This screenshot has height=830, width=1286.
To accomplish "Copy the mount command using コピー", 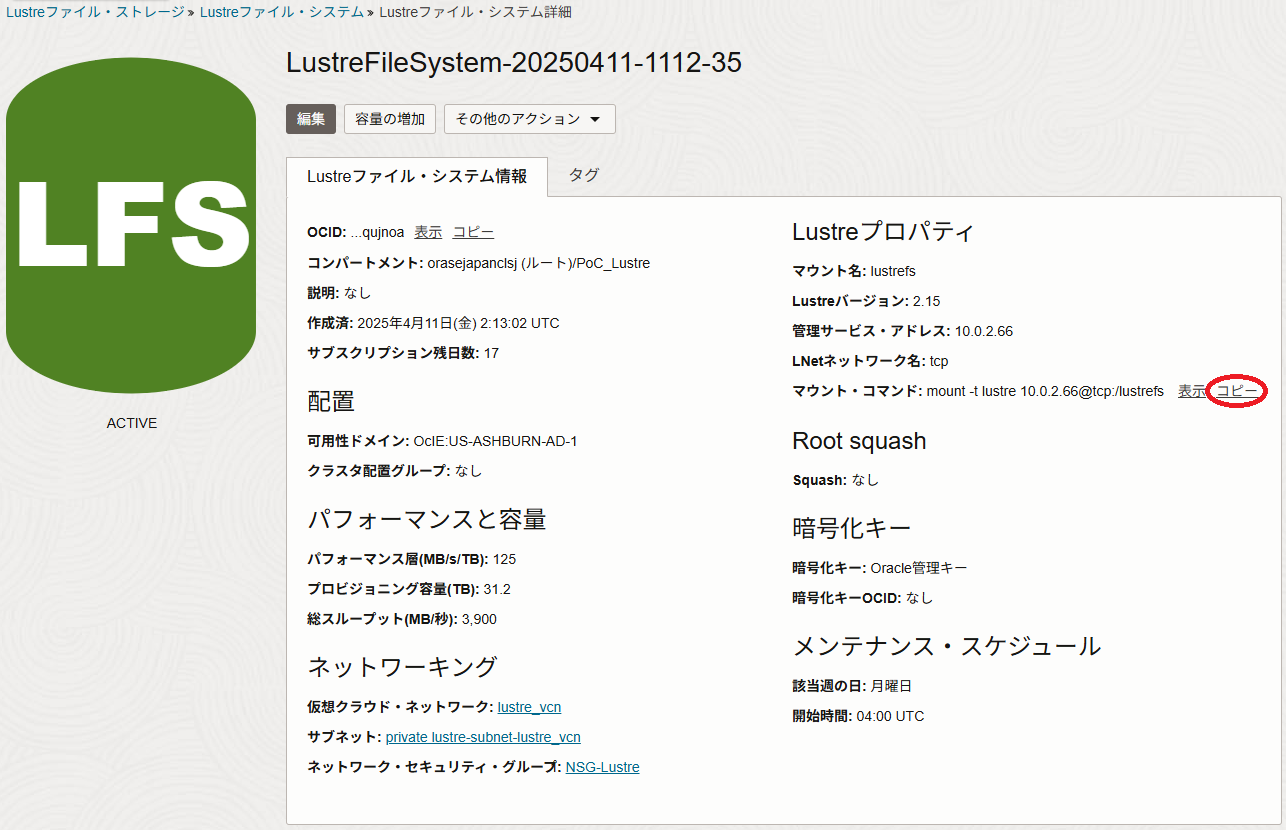I will 1237,391.
